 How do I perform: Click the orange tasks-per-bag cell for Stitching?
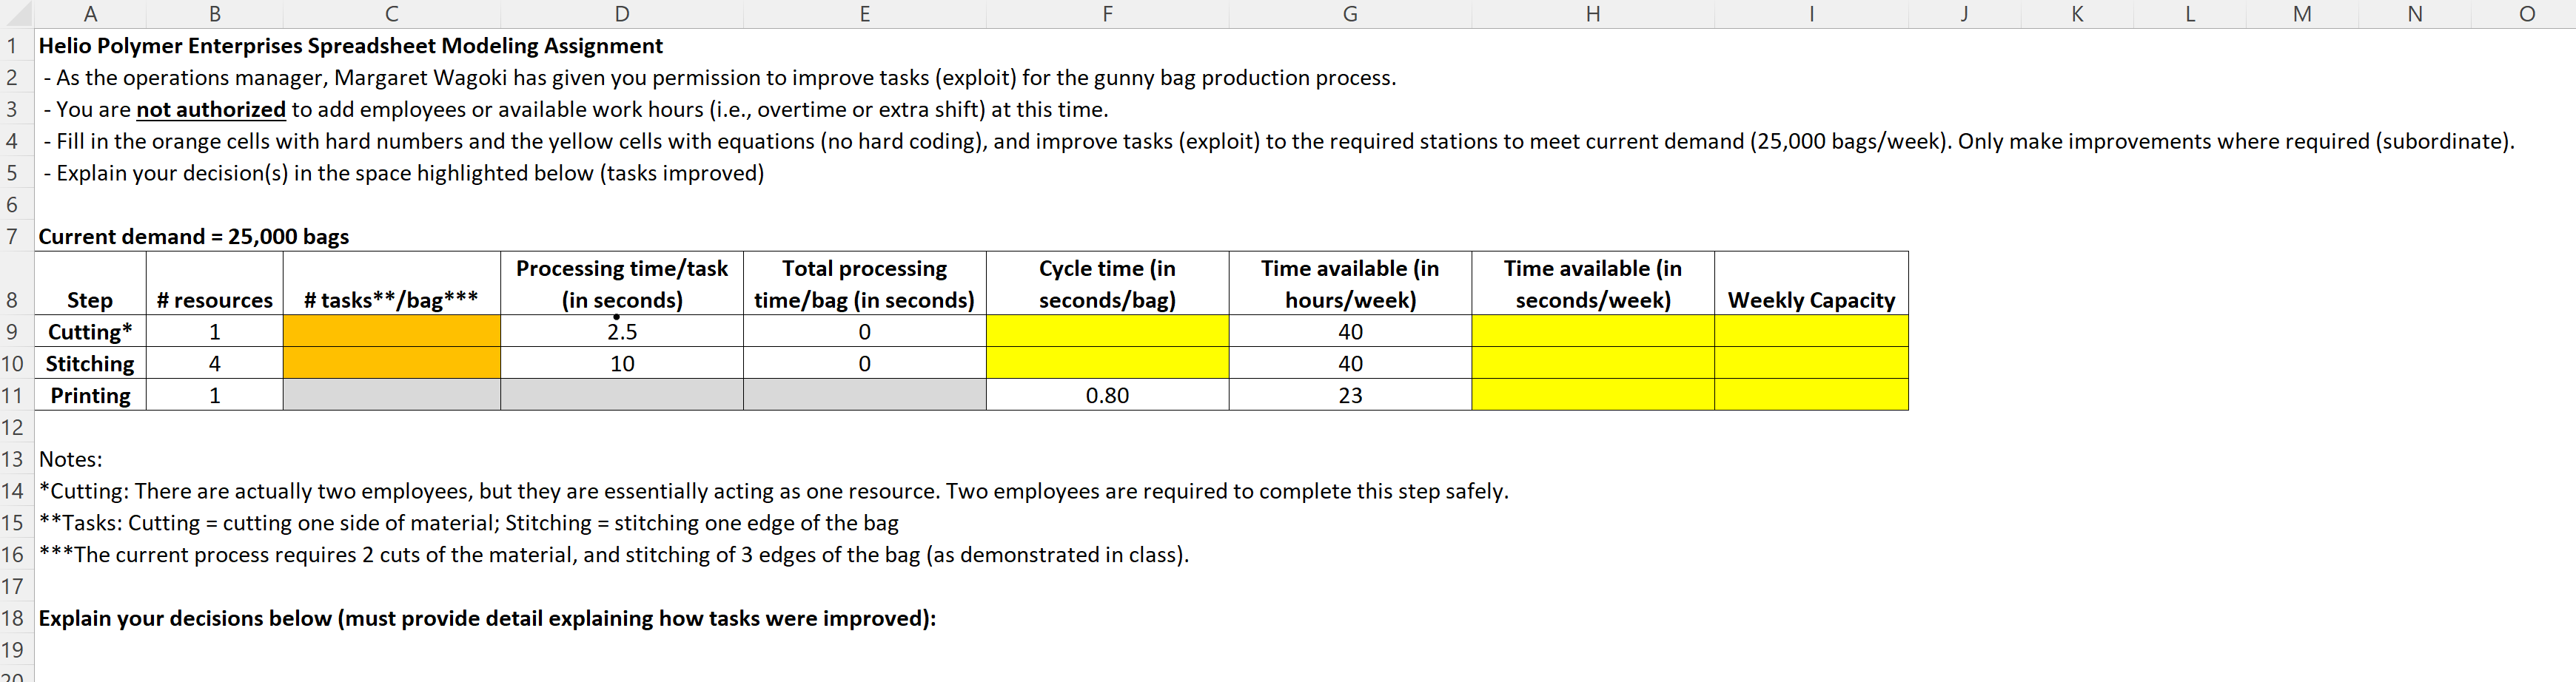391,363
